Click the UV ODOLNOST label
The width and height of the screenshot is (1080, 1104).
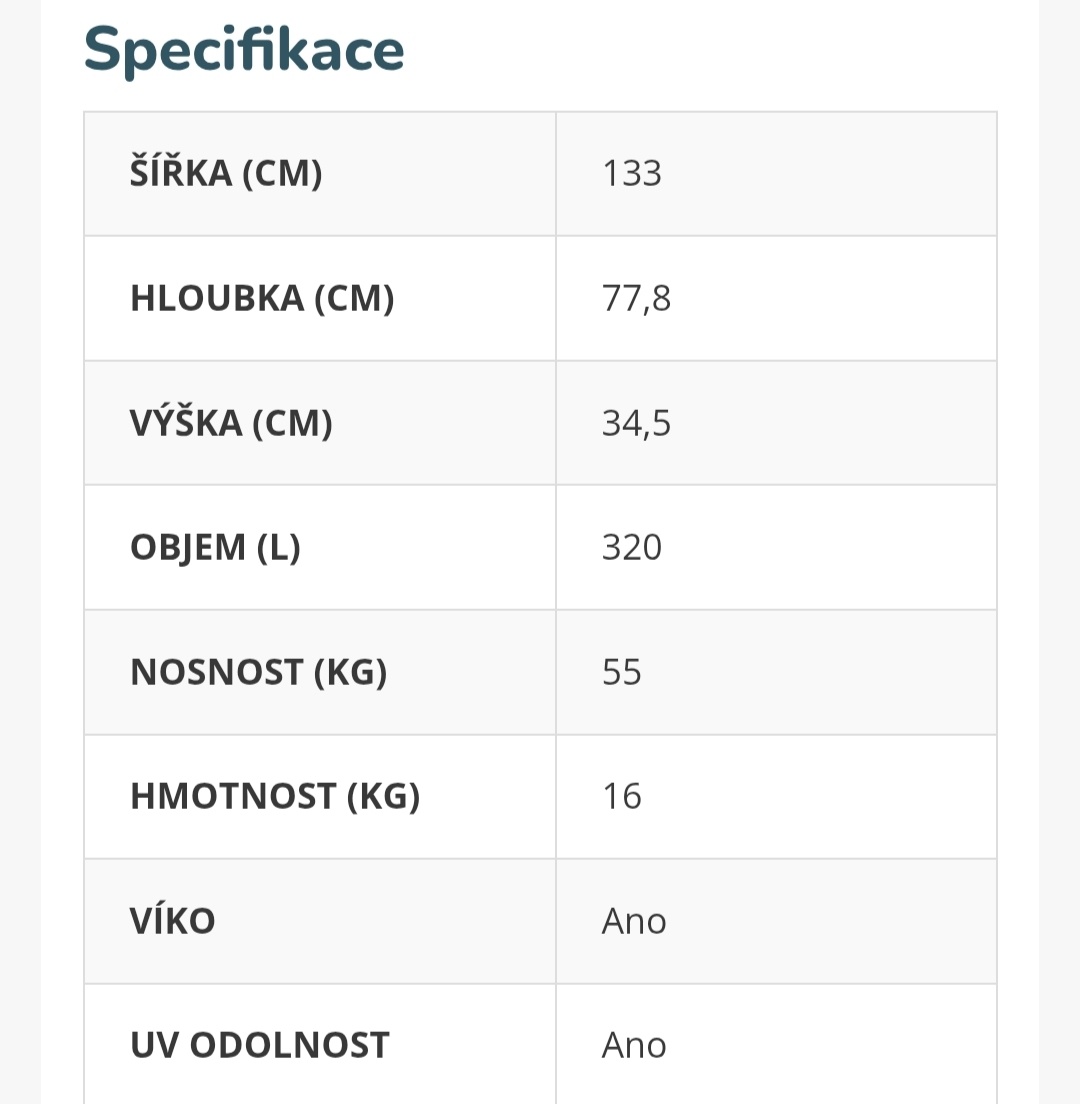(x=259, y=1045)
